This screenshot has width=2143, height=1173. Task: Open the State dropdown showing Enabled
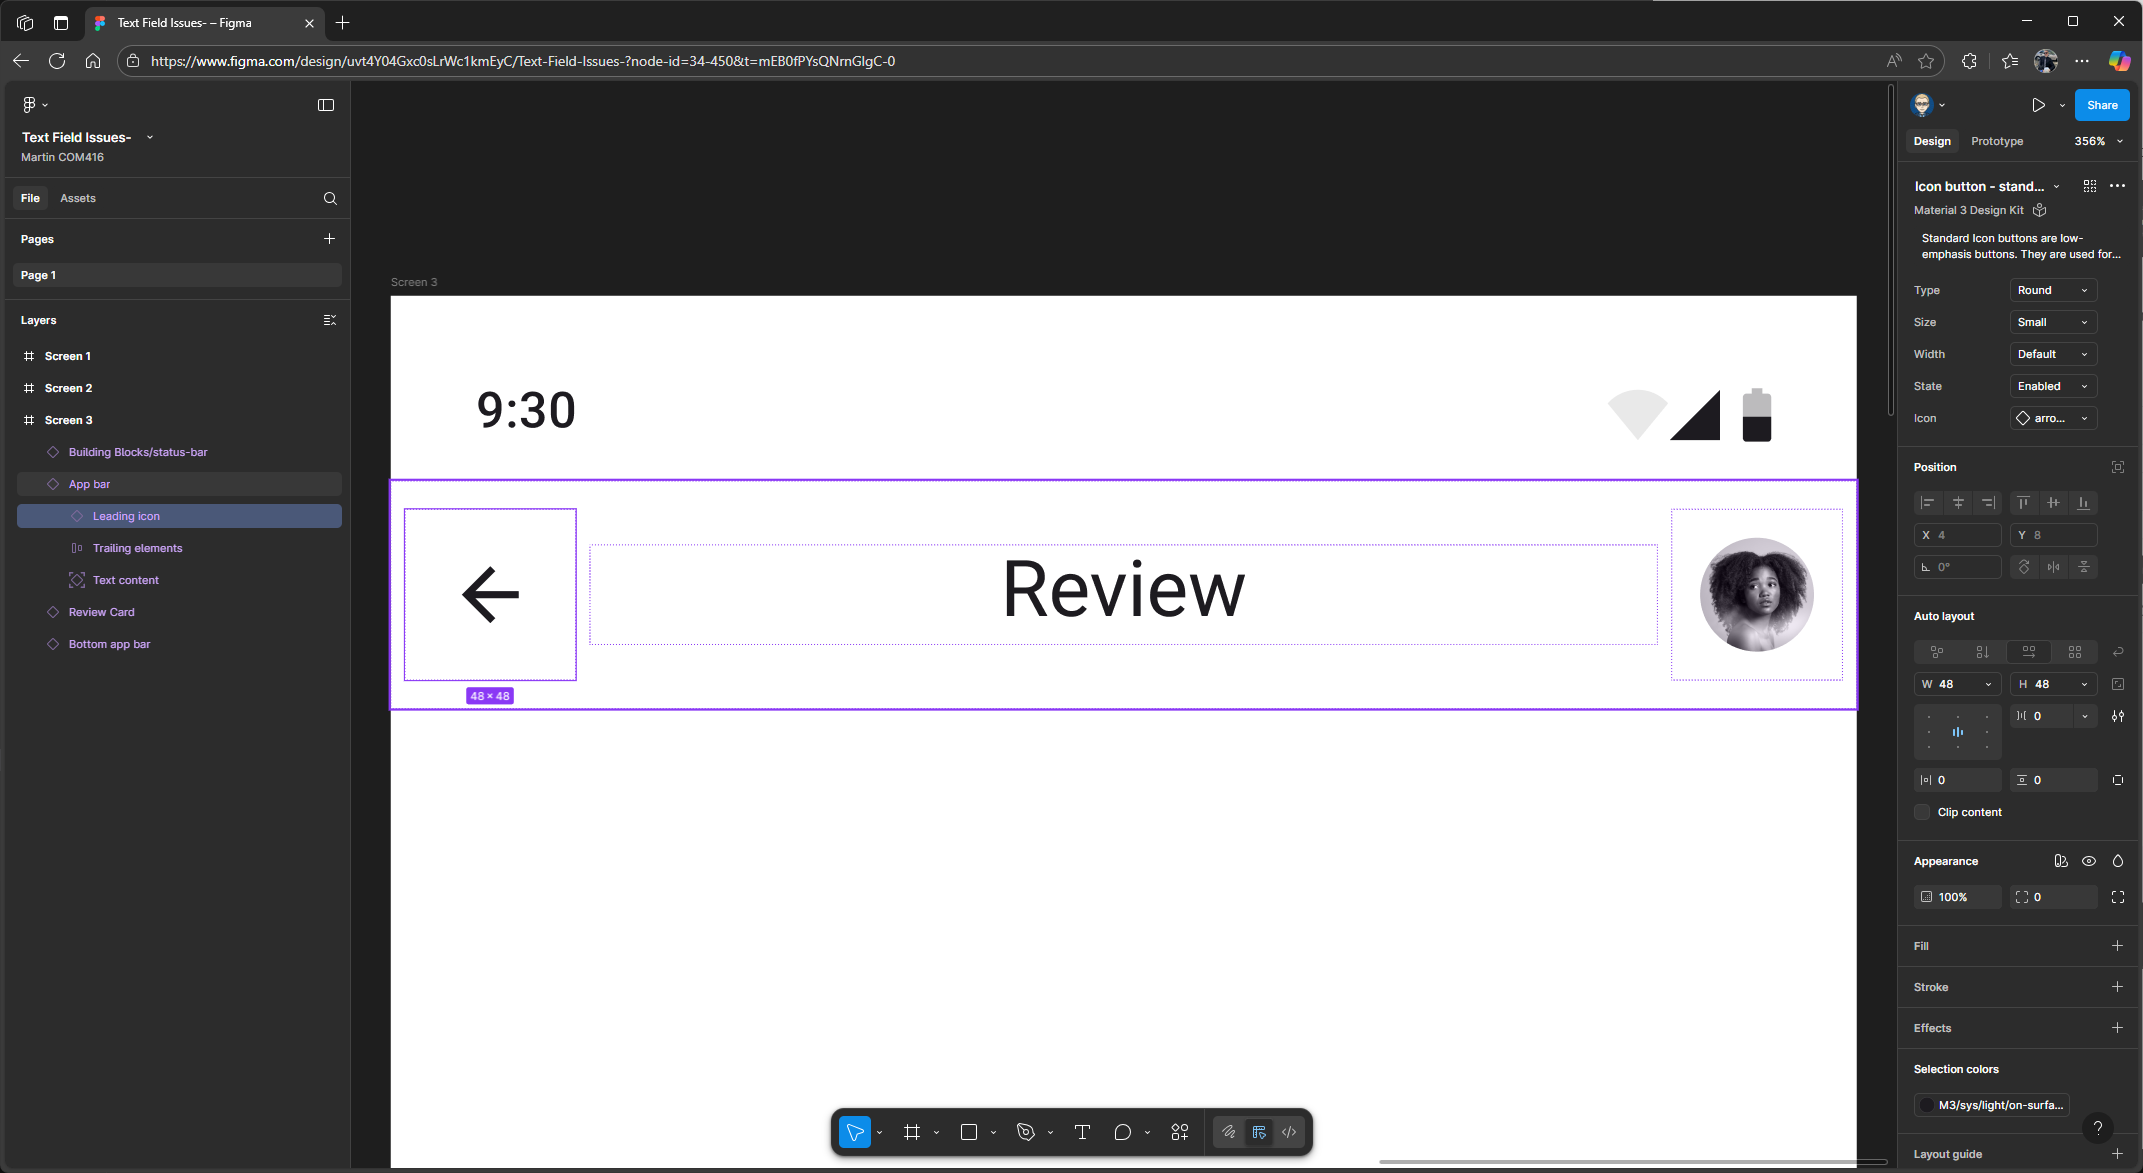(x=2052, y=386)
